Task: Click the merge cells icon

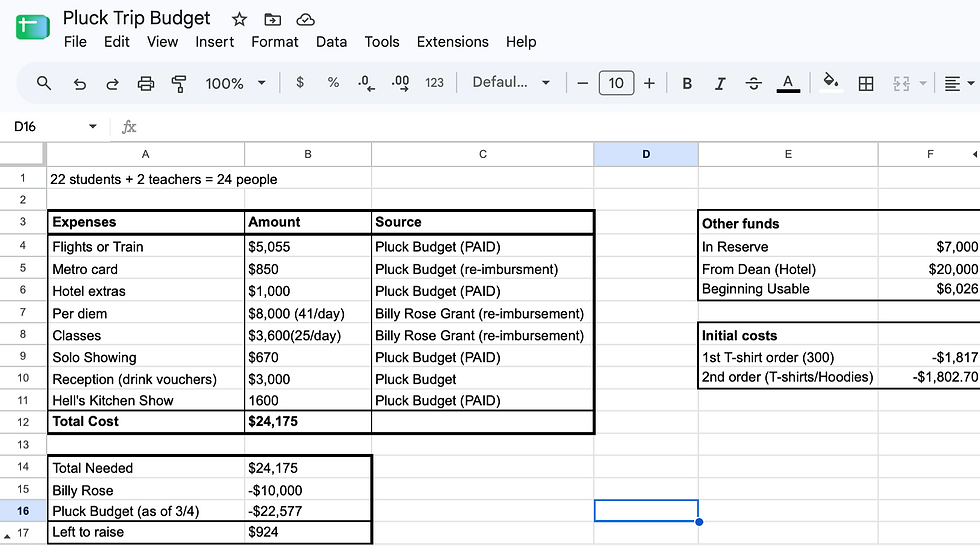Action: (901, 83)
